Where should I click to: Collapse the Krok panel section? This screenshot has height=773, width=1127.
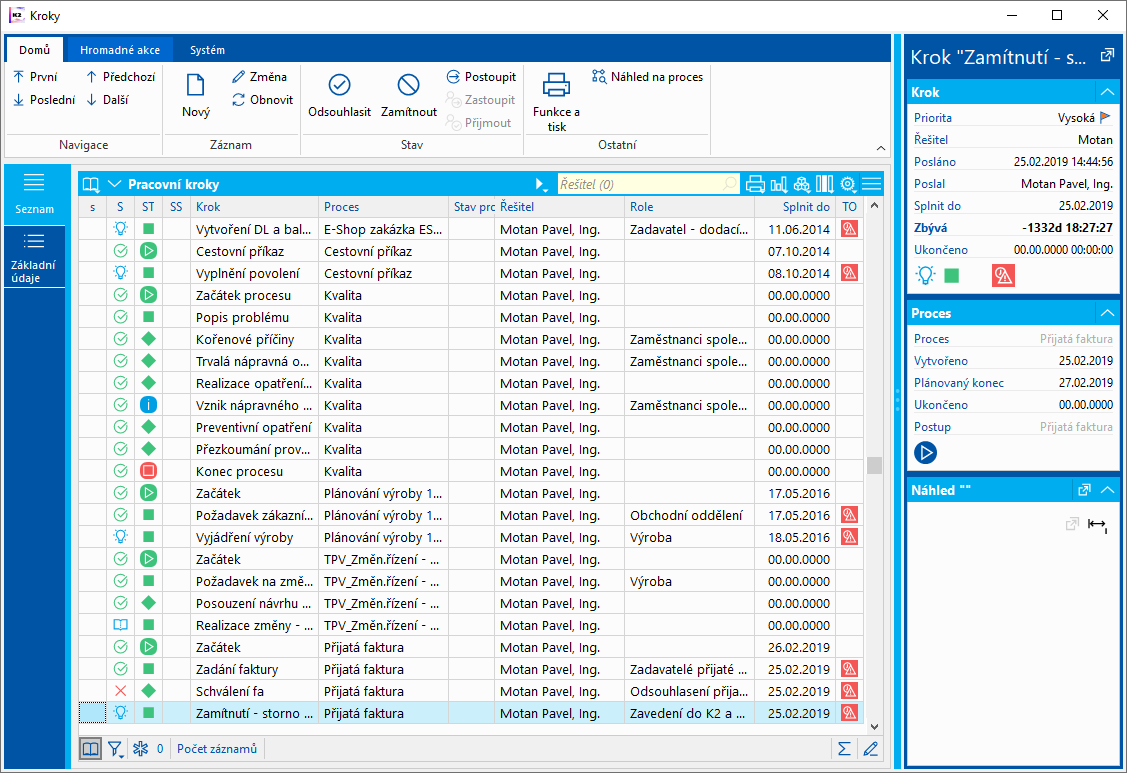click(x=1106, y=92)
